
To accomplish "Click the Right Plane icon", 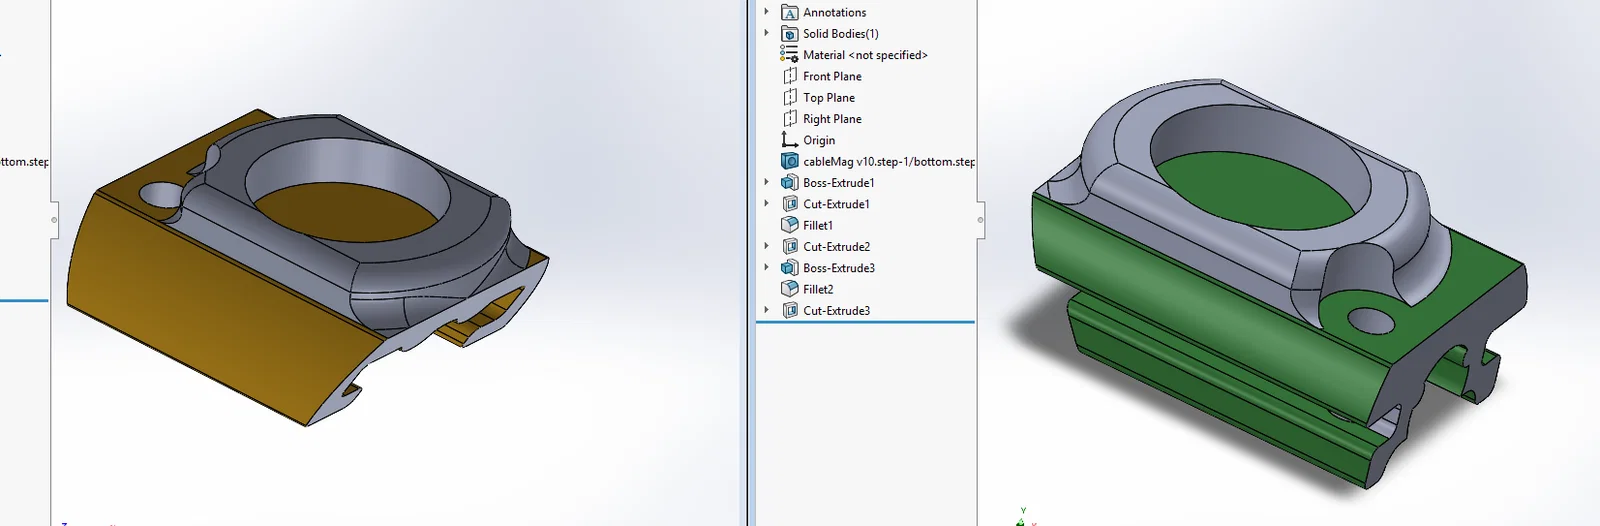I will tap(790, 118).
